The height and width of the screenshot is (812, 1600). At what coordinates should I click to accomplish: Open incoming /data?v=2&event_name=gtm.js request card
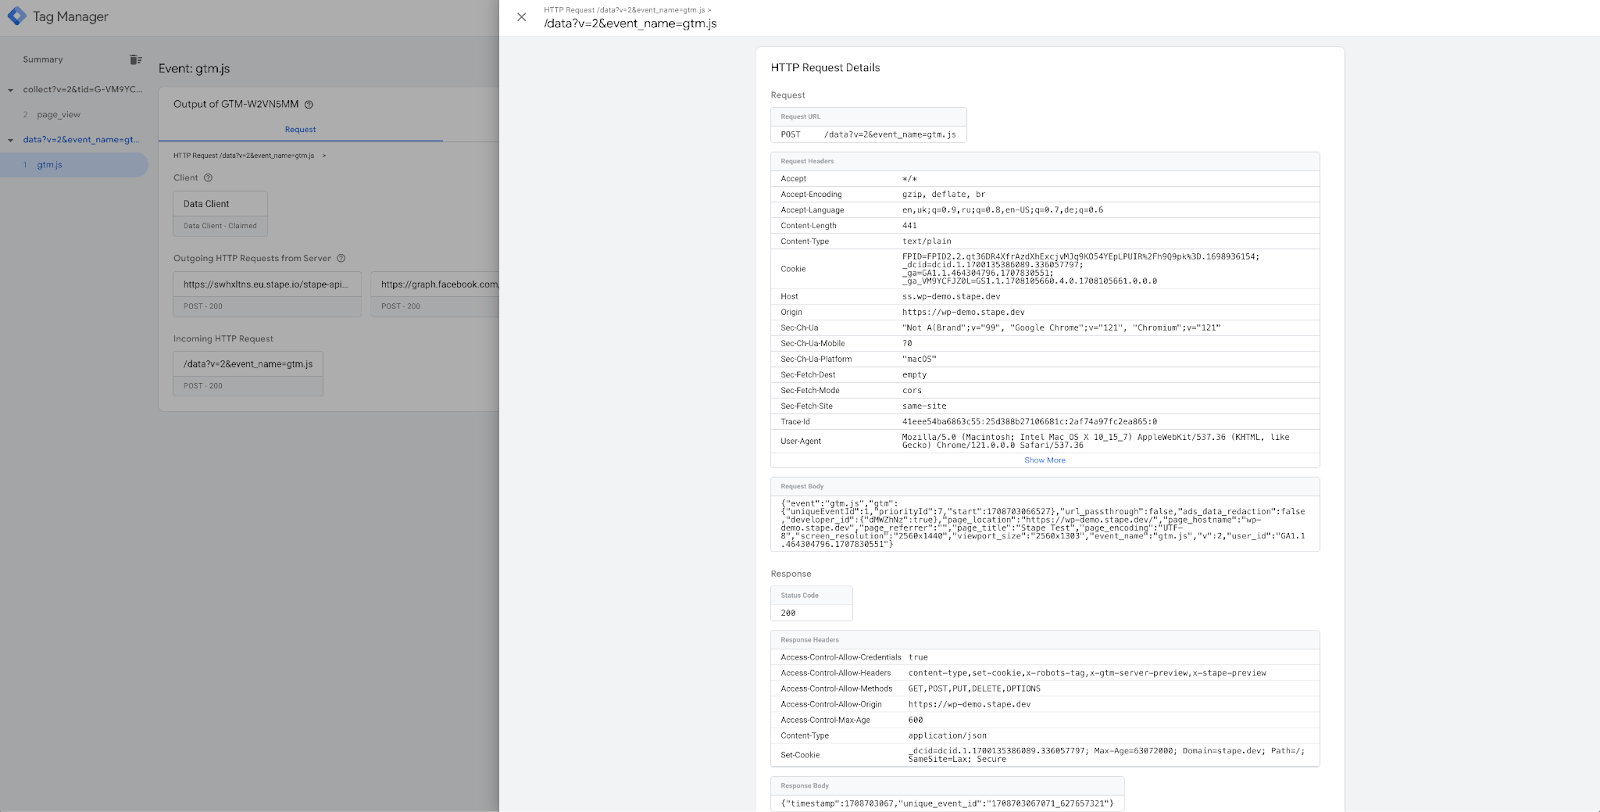(x=248, y=373)
